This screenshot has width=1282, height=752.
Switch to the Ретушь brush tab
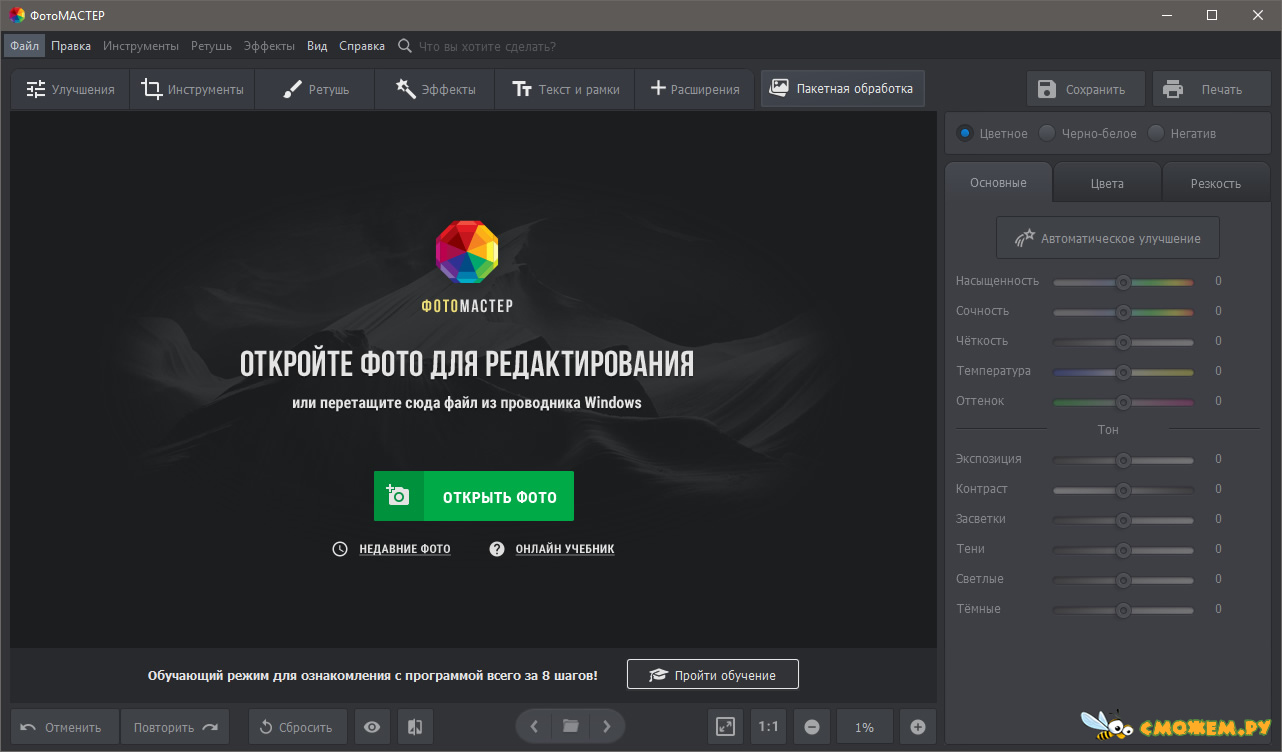tap(315, 89)
